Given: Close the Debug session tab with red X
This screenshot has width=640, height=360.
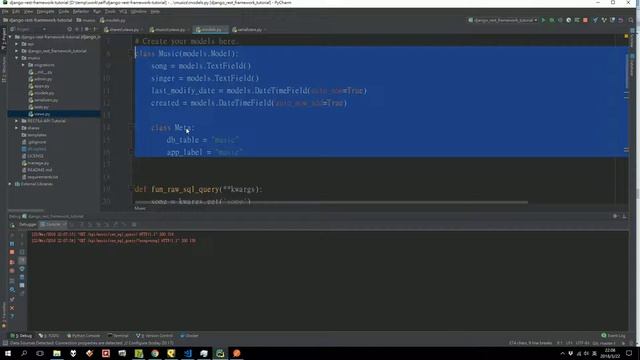Looking at the screenshot, I should (12, 308).
